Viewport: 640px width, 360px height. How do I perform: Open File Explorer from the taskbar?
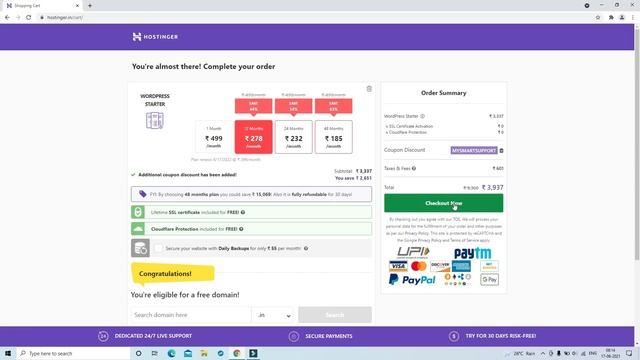(x=204, y=353)
